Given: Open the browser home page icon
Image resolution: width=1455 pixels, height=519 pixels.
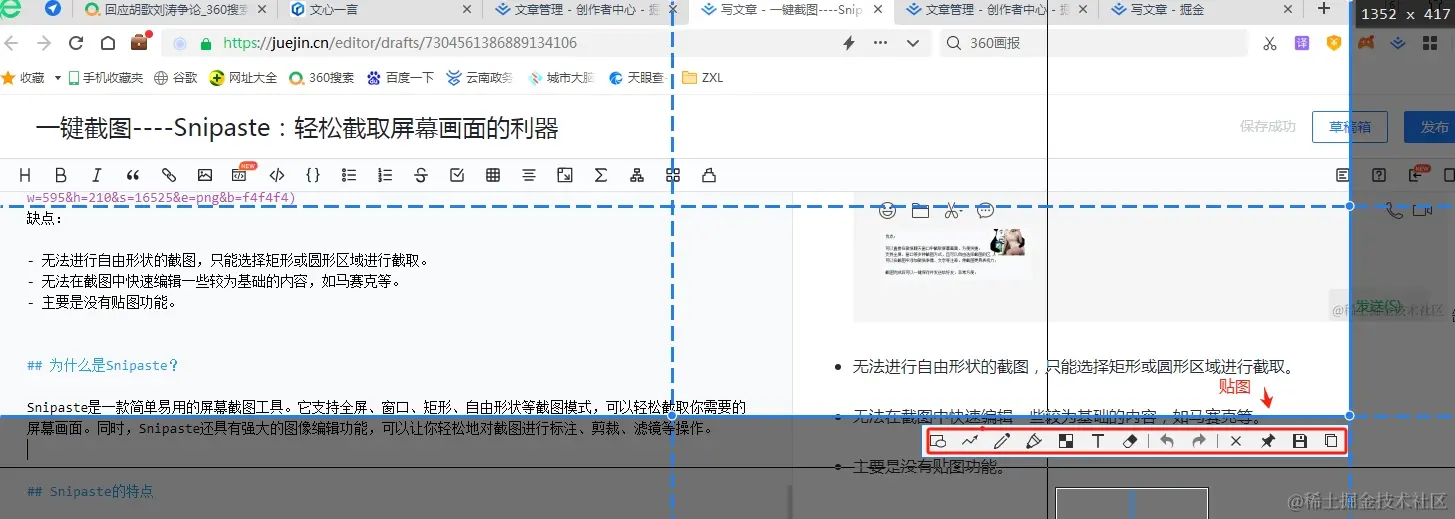Looking at the screenshot, I should 107,44.
